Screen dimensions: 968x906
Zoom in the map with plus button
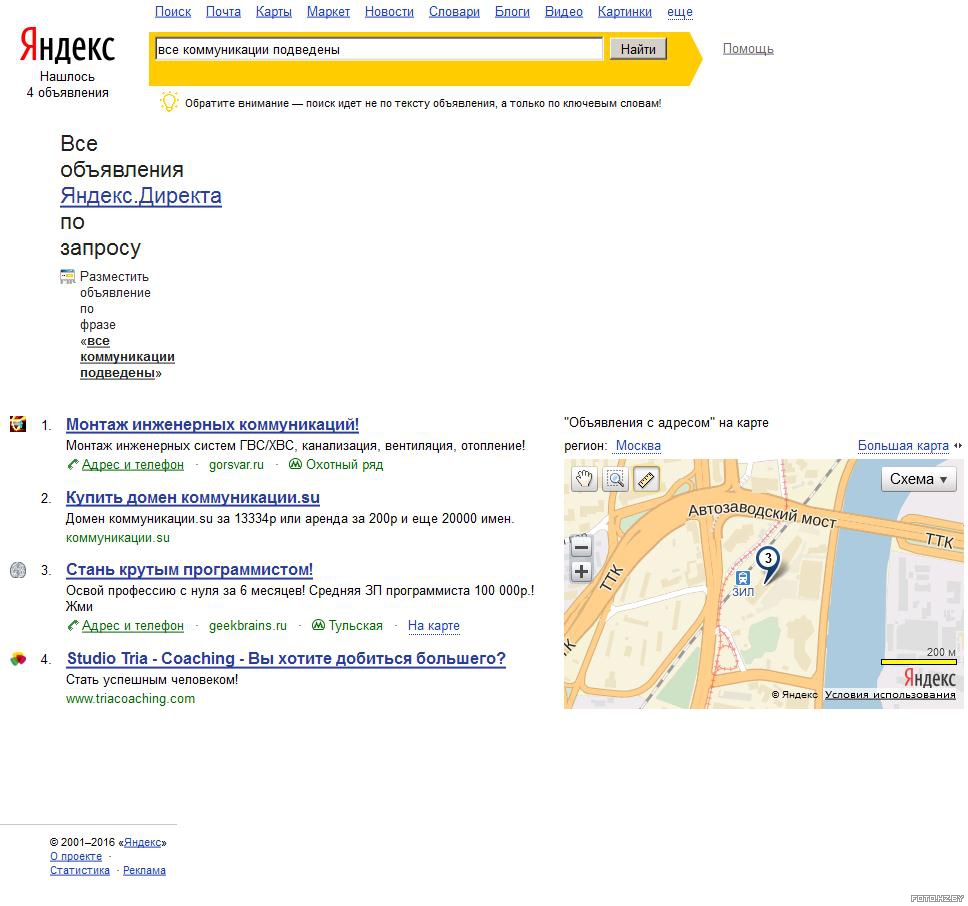point(581,571)
